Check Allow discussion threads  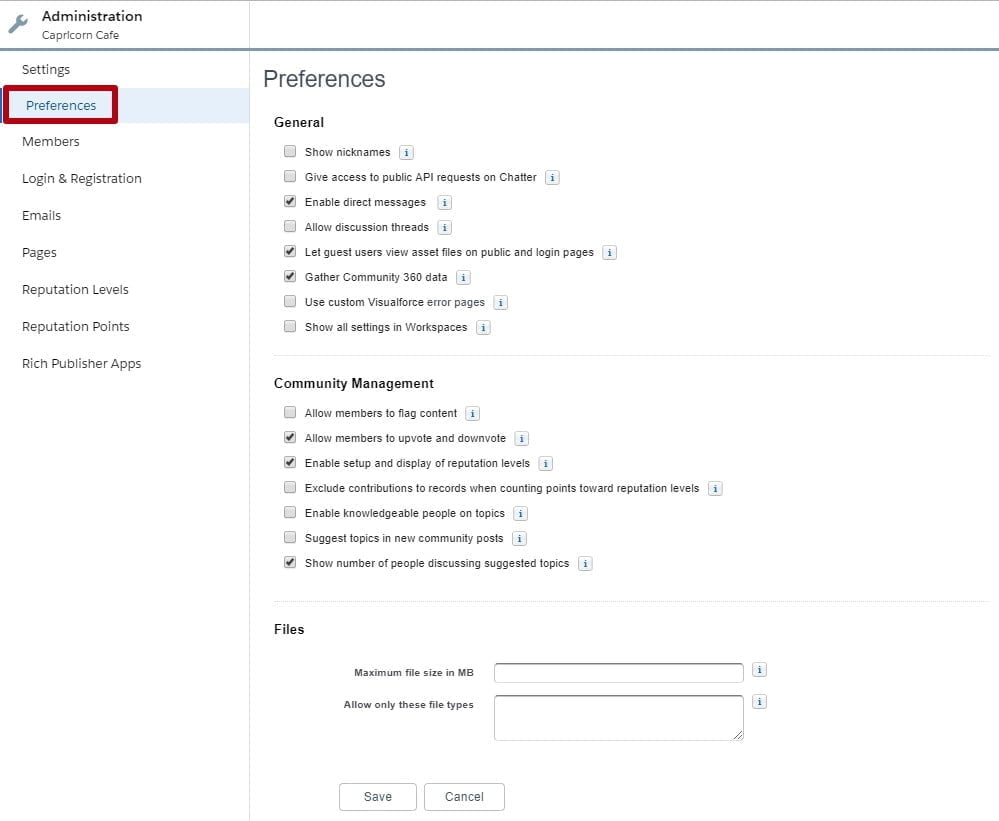[x=290, y=226]
